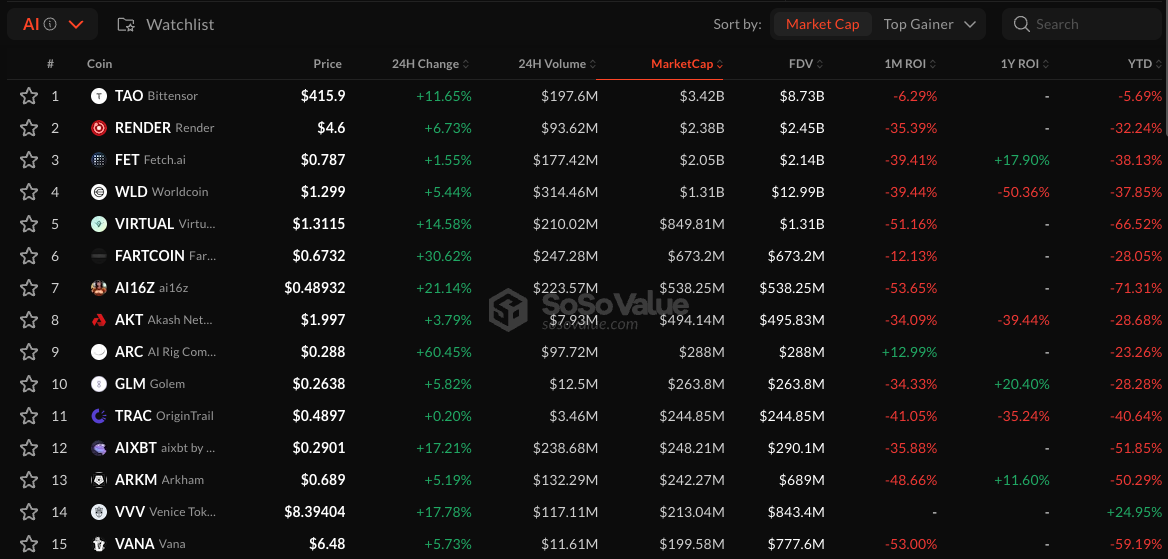Open the VIRTUAL coin link
The height and width of the screenshot is (559, 1168).
[x=144, y=224]
